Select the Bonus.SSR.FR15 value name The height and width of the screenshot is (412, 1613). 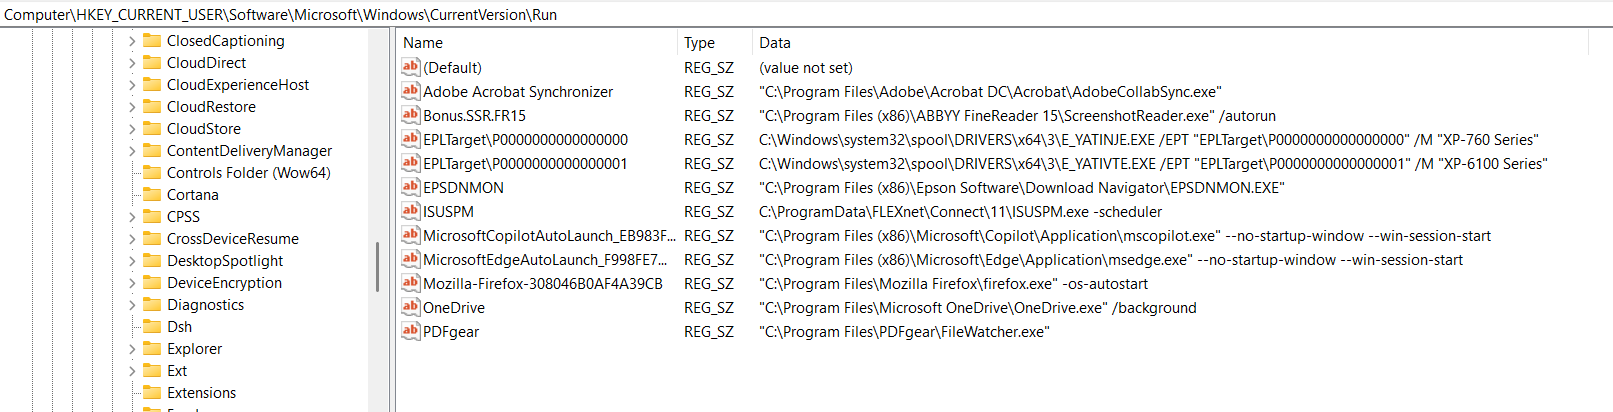tap(474, 115)
